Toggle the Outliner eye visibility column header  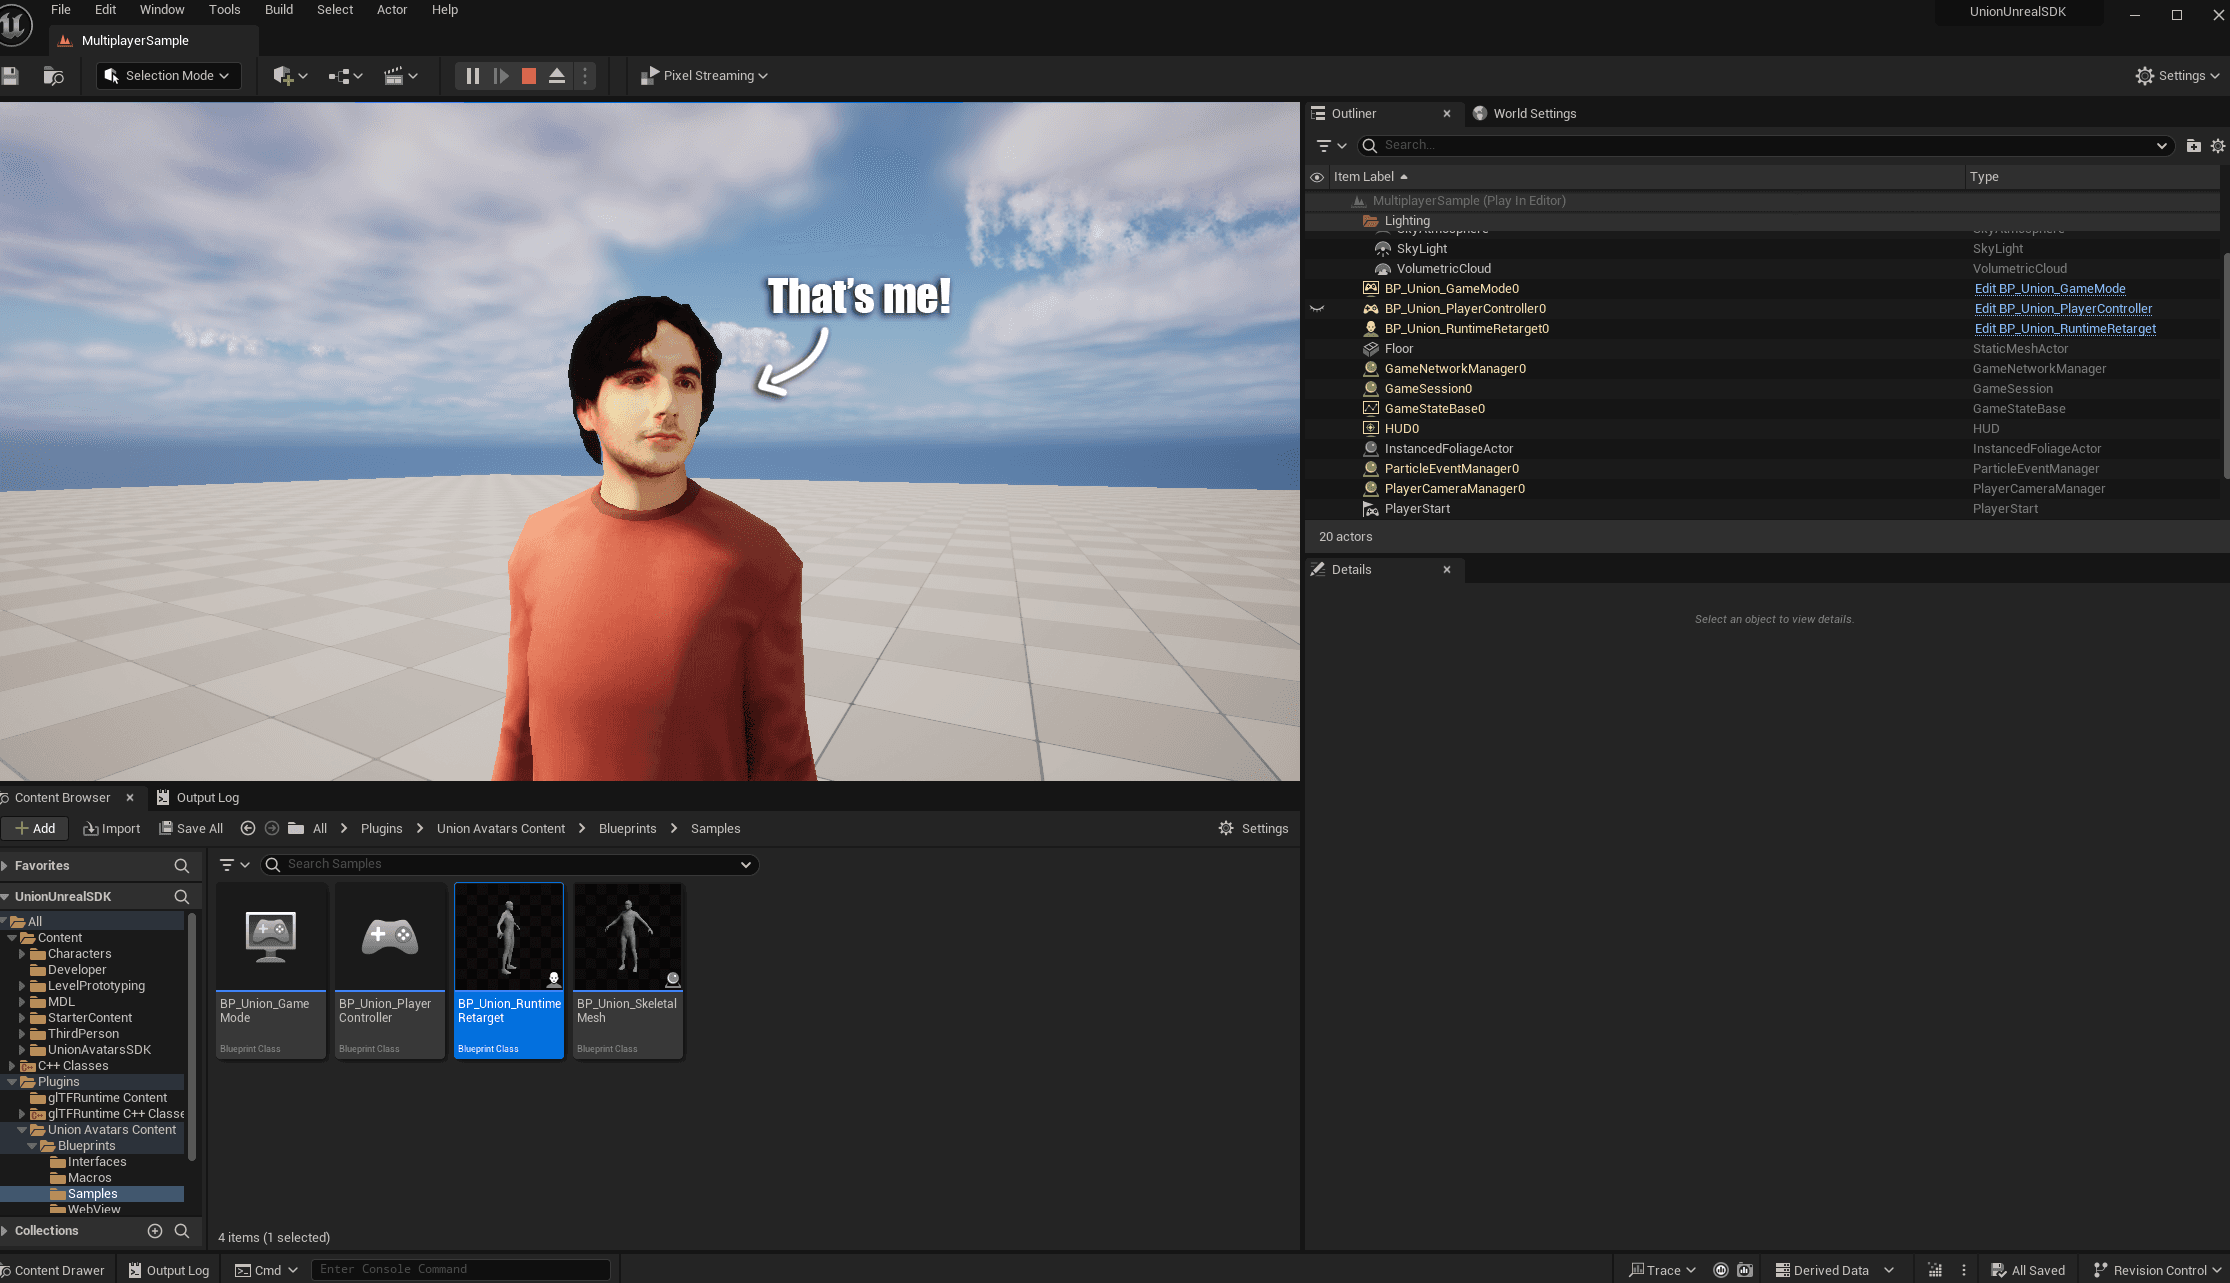[x=1317, y=177]
